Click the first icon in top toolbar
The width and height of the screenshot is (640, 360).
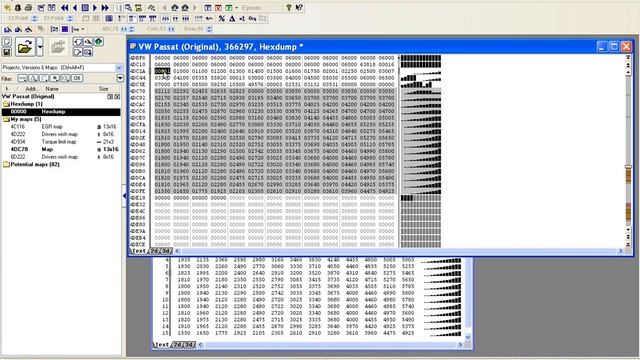click(7, 8)
